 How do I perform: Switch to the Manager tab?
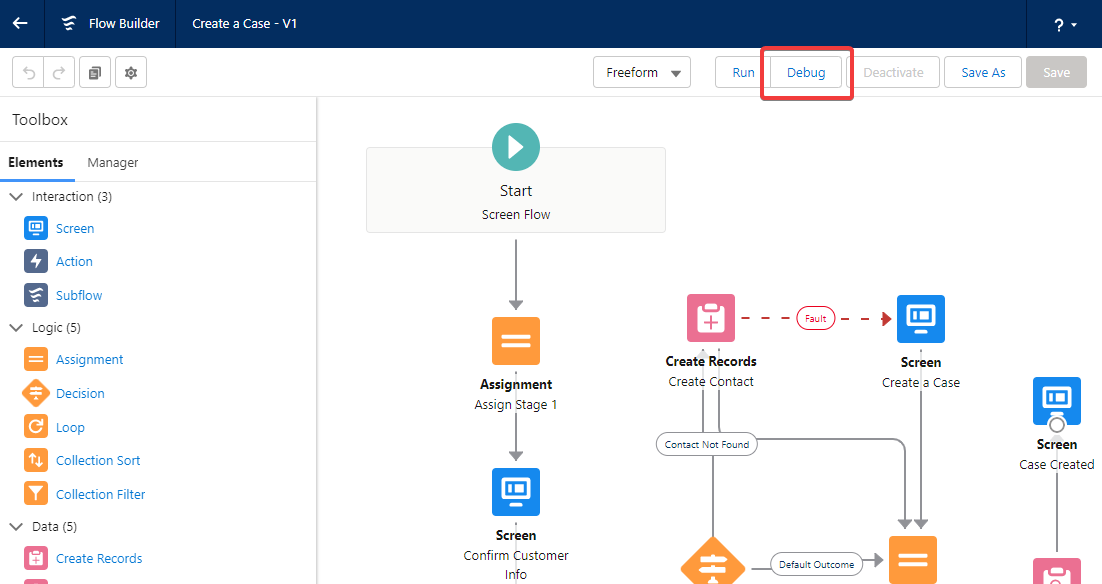(x=112, y=162)
